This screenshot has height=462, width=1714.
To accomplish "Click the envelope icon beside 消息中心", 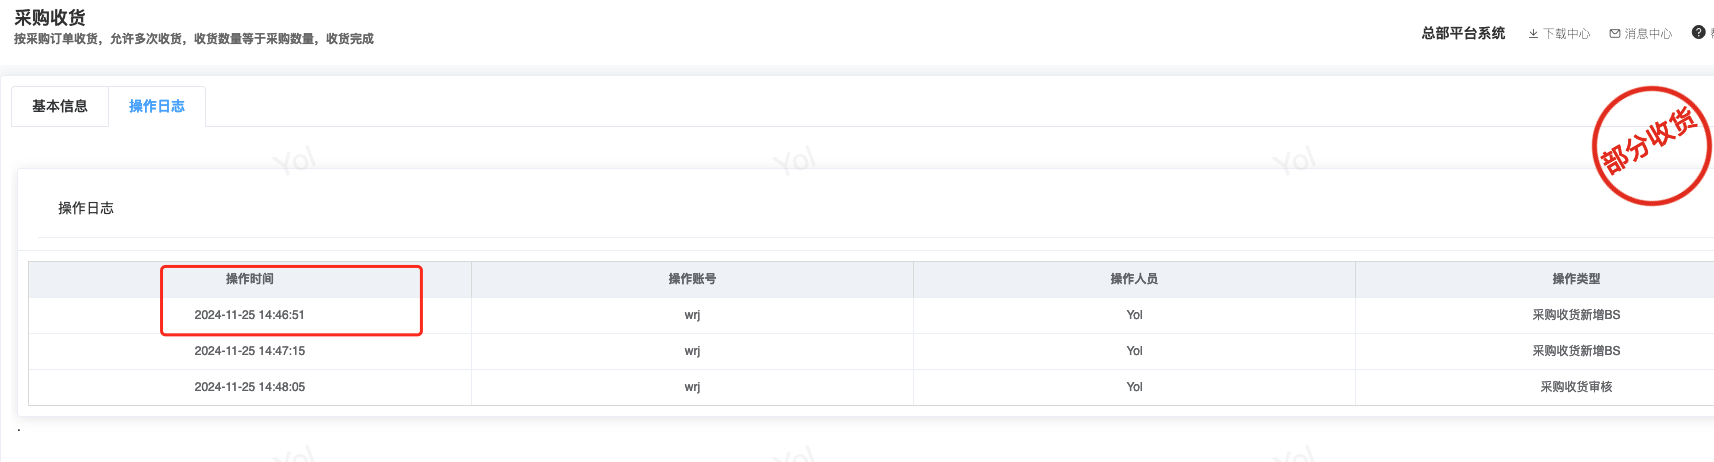I will tap(1615, 34).
